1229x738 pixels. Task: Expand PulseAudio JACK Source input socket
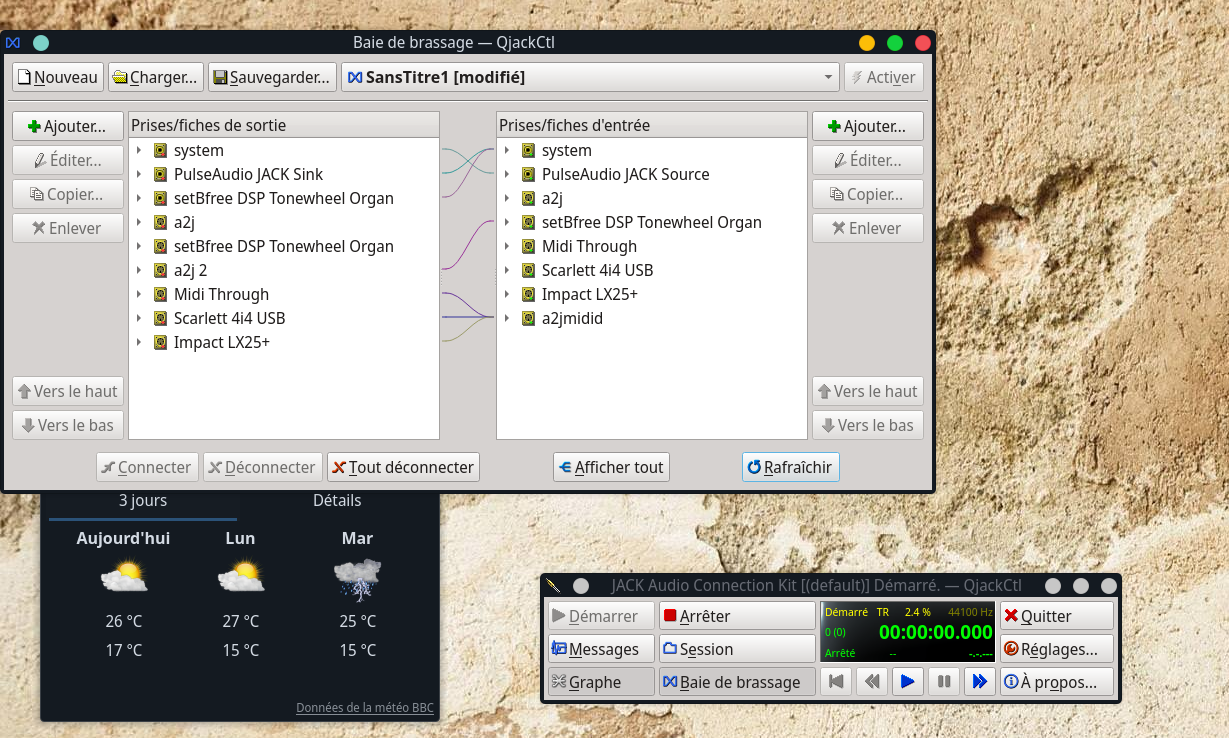click(507, 174)
